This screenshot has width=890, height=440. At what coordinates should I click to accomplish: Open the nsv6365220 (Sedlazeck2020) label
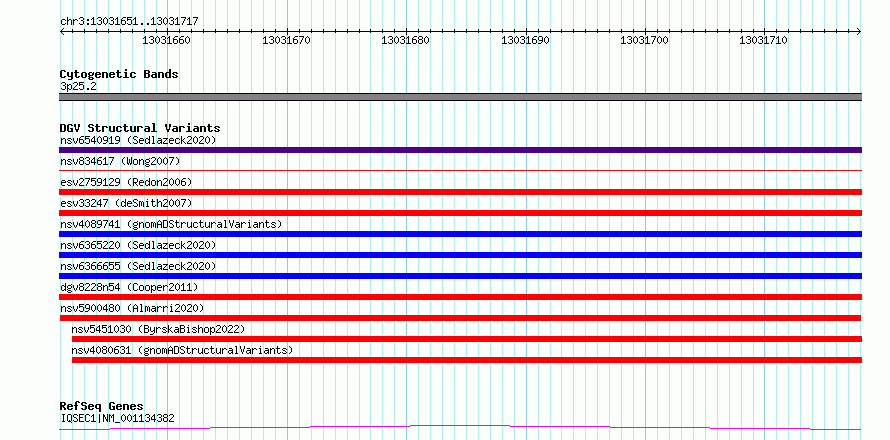coord(138,245)
